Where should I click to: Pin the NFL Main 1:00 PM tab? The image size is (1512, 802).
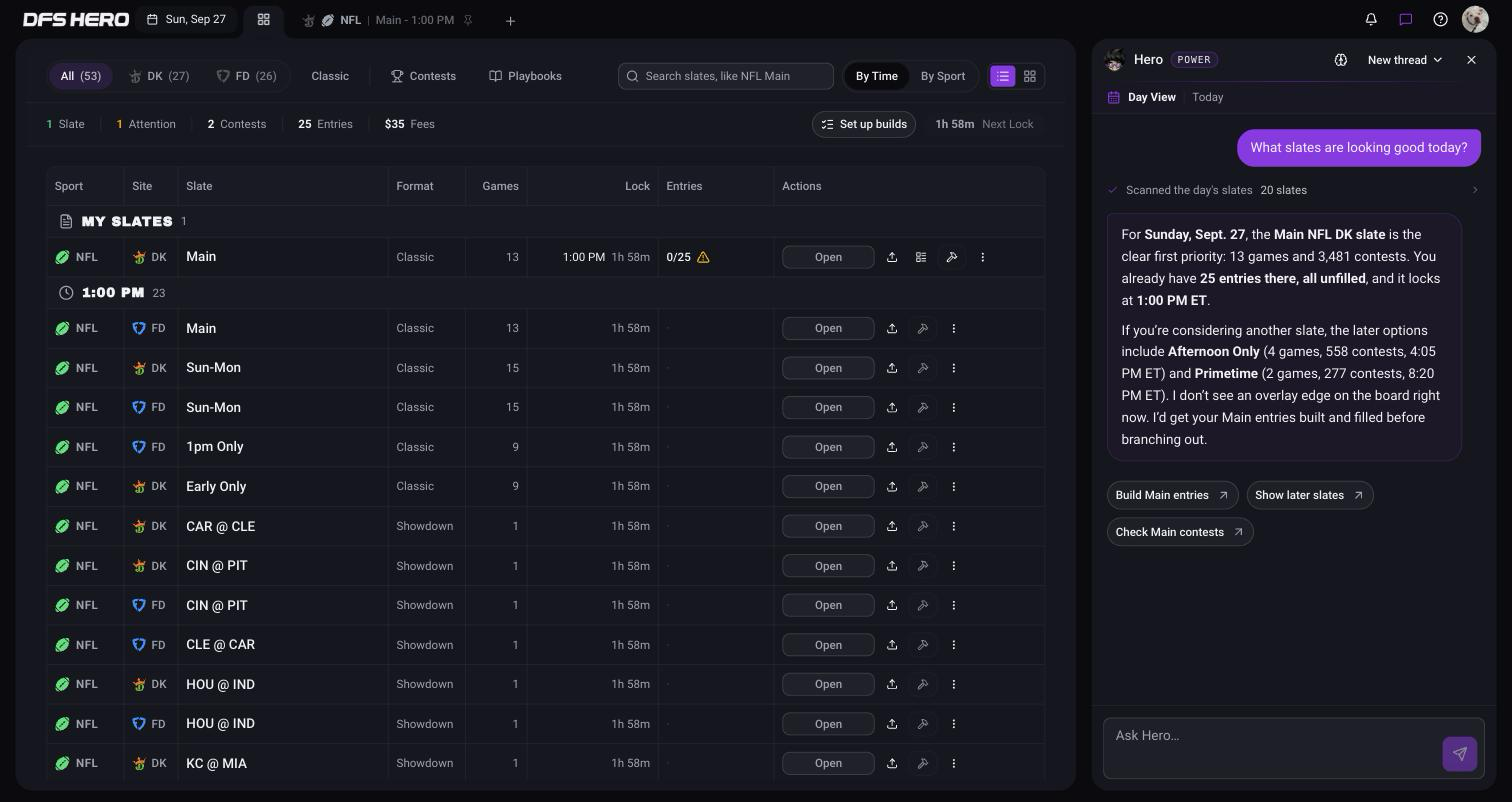click(468, 20)
